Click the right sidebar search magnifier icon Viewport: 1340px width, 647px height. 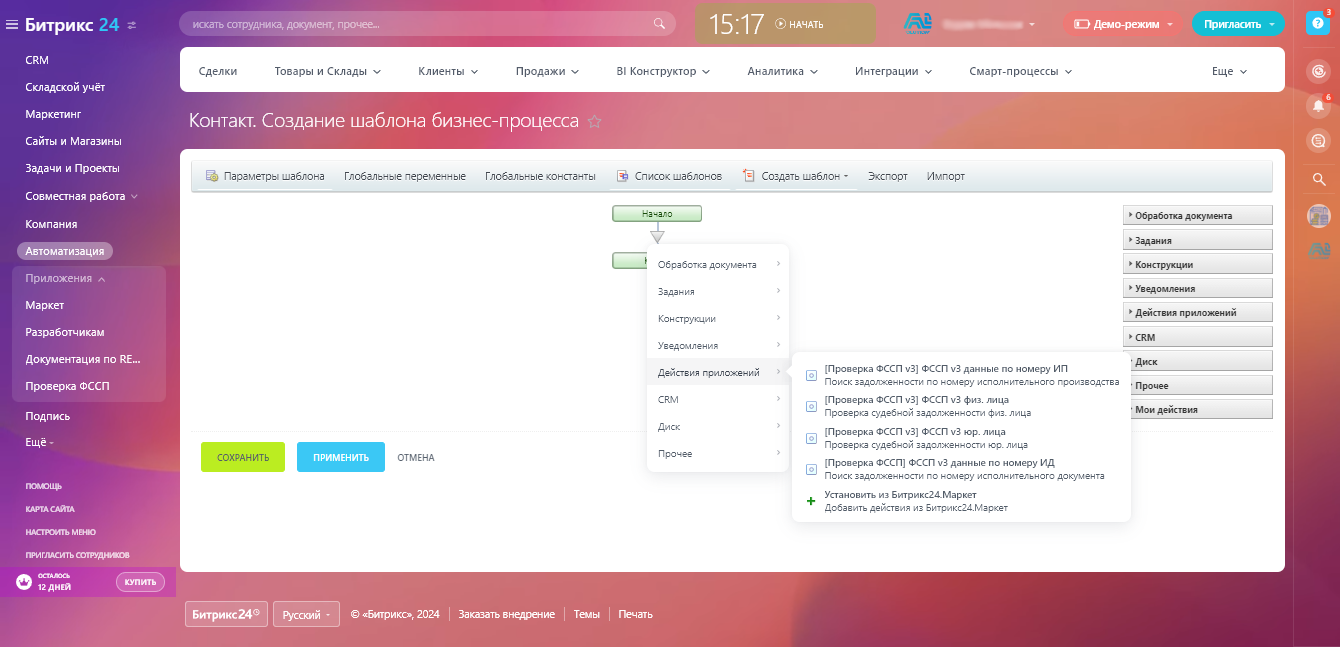pos(1318,179)
